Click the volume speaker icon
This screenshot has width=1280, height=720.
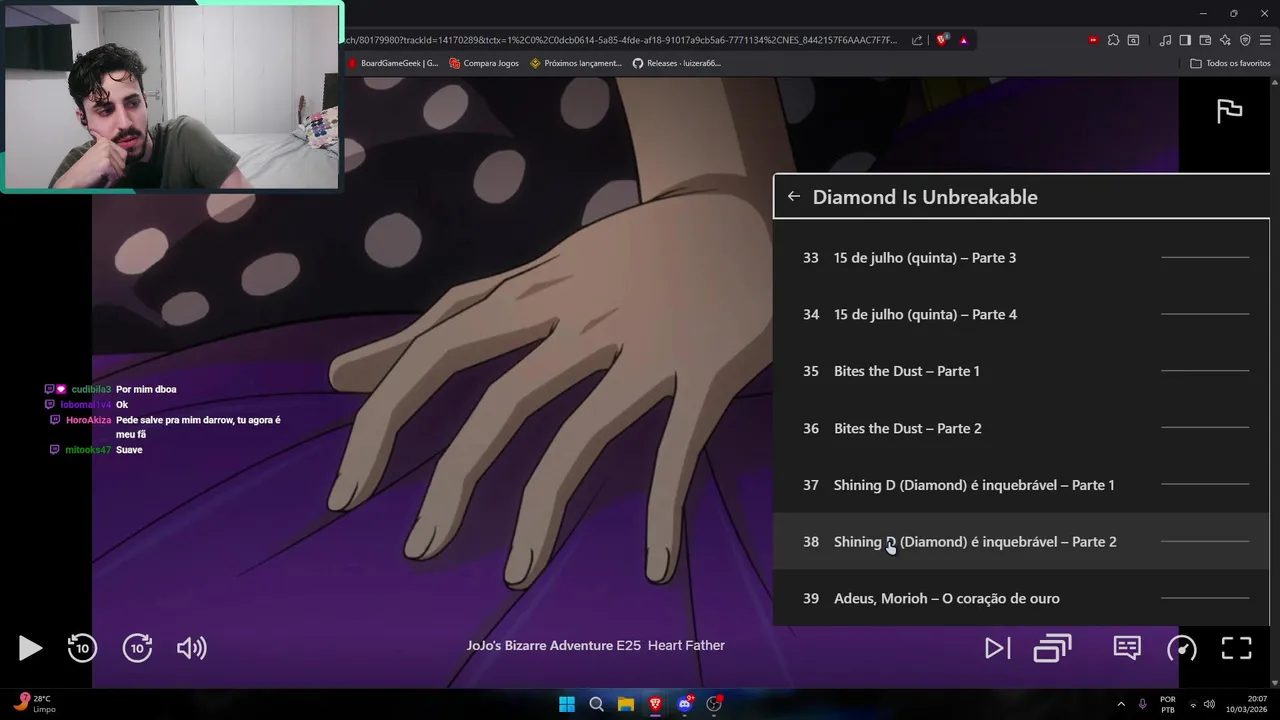tap(191, 648)
